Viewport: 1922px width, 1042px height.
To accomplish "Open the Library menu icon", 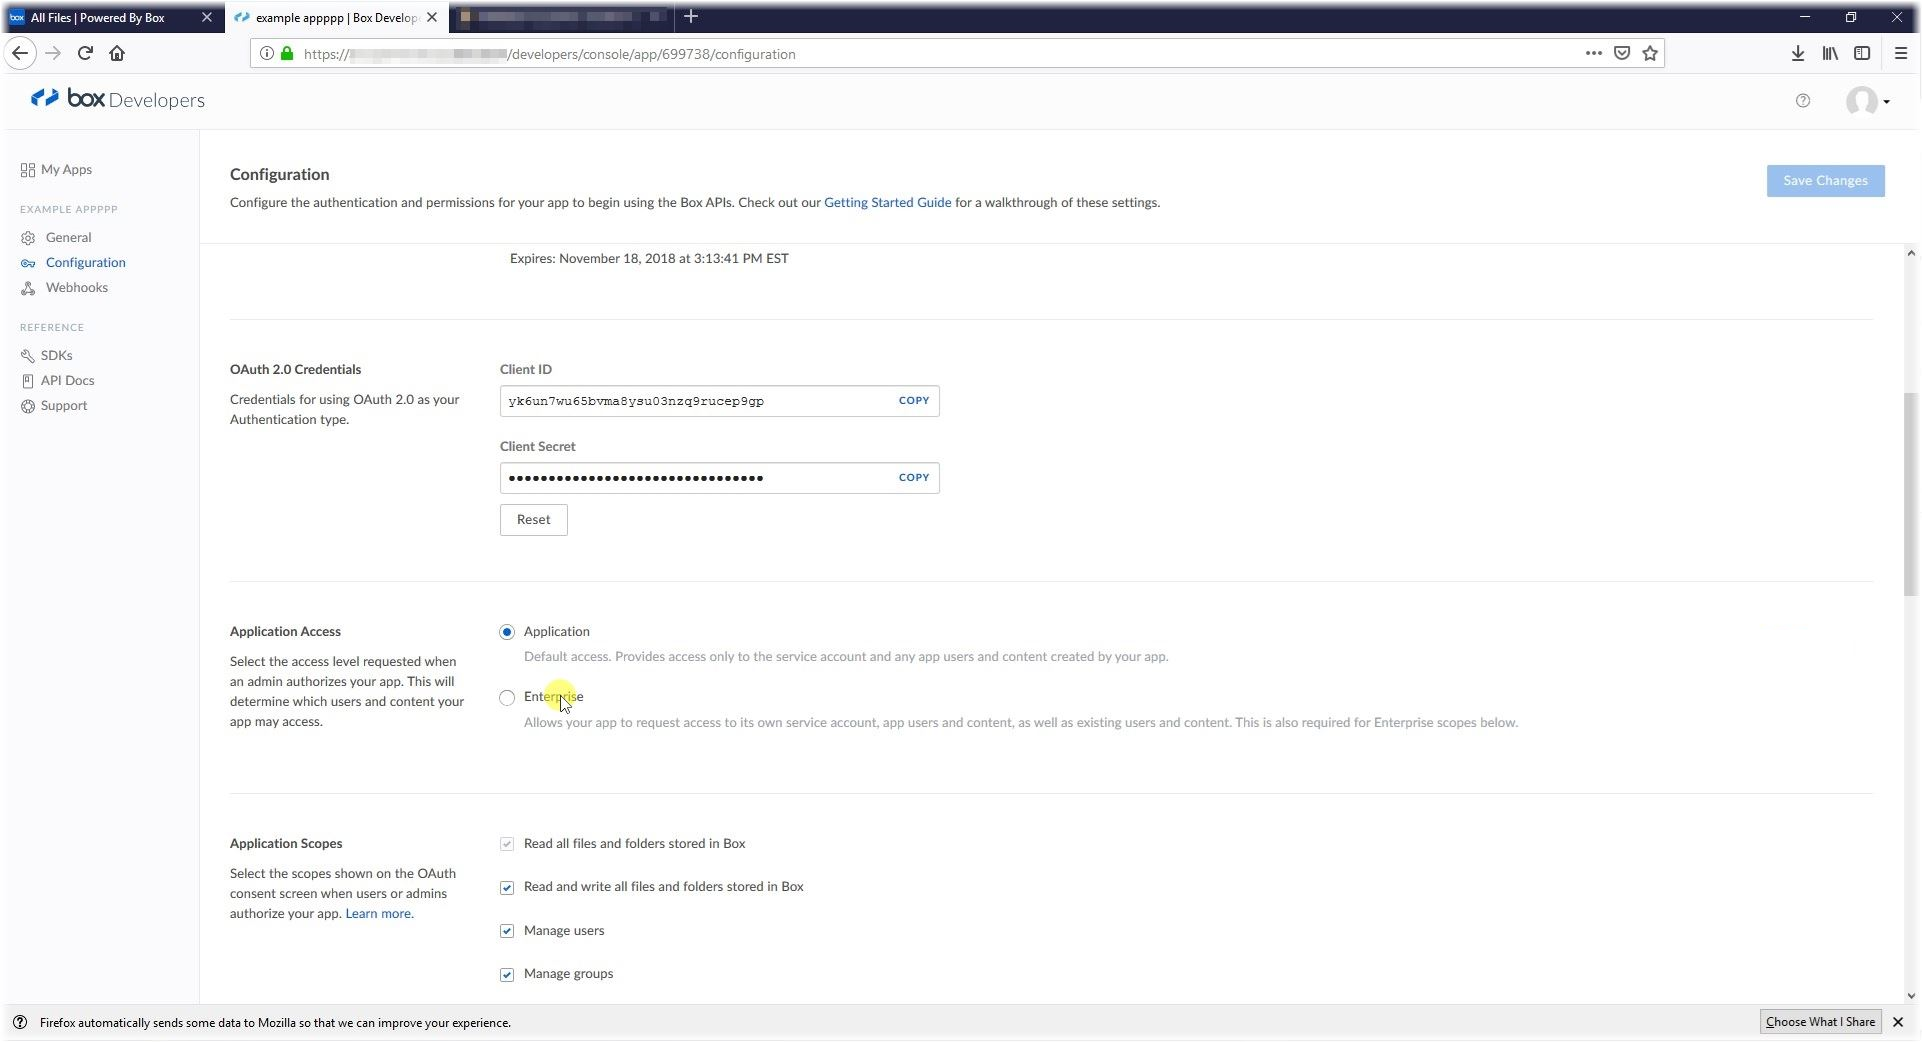I will coord(1830,54).
